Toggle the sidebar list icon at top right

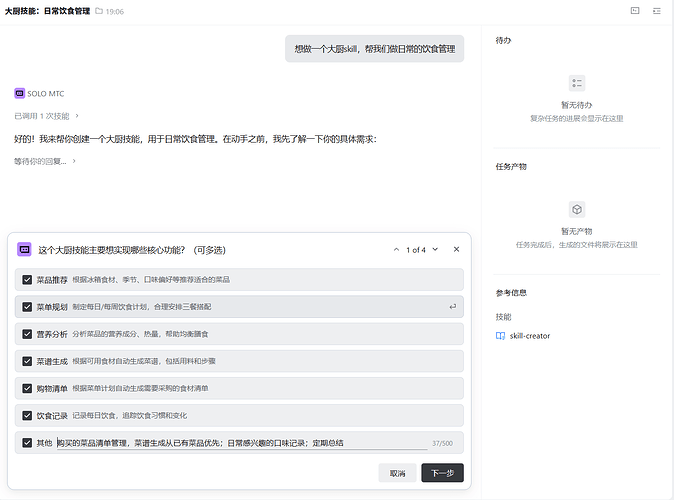656,11
